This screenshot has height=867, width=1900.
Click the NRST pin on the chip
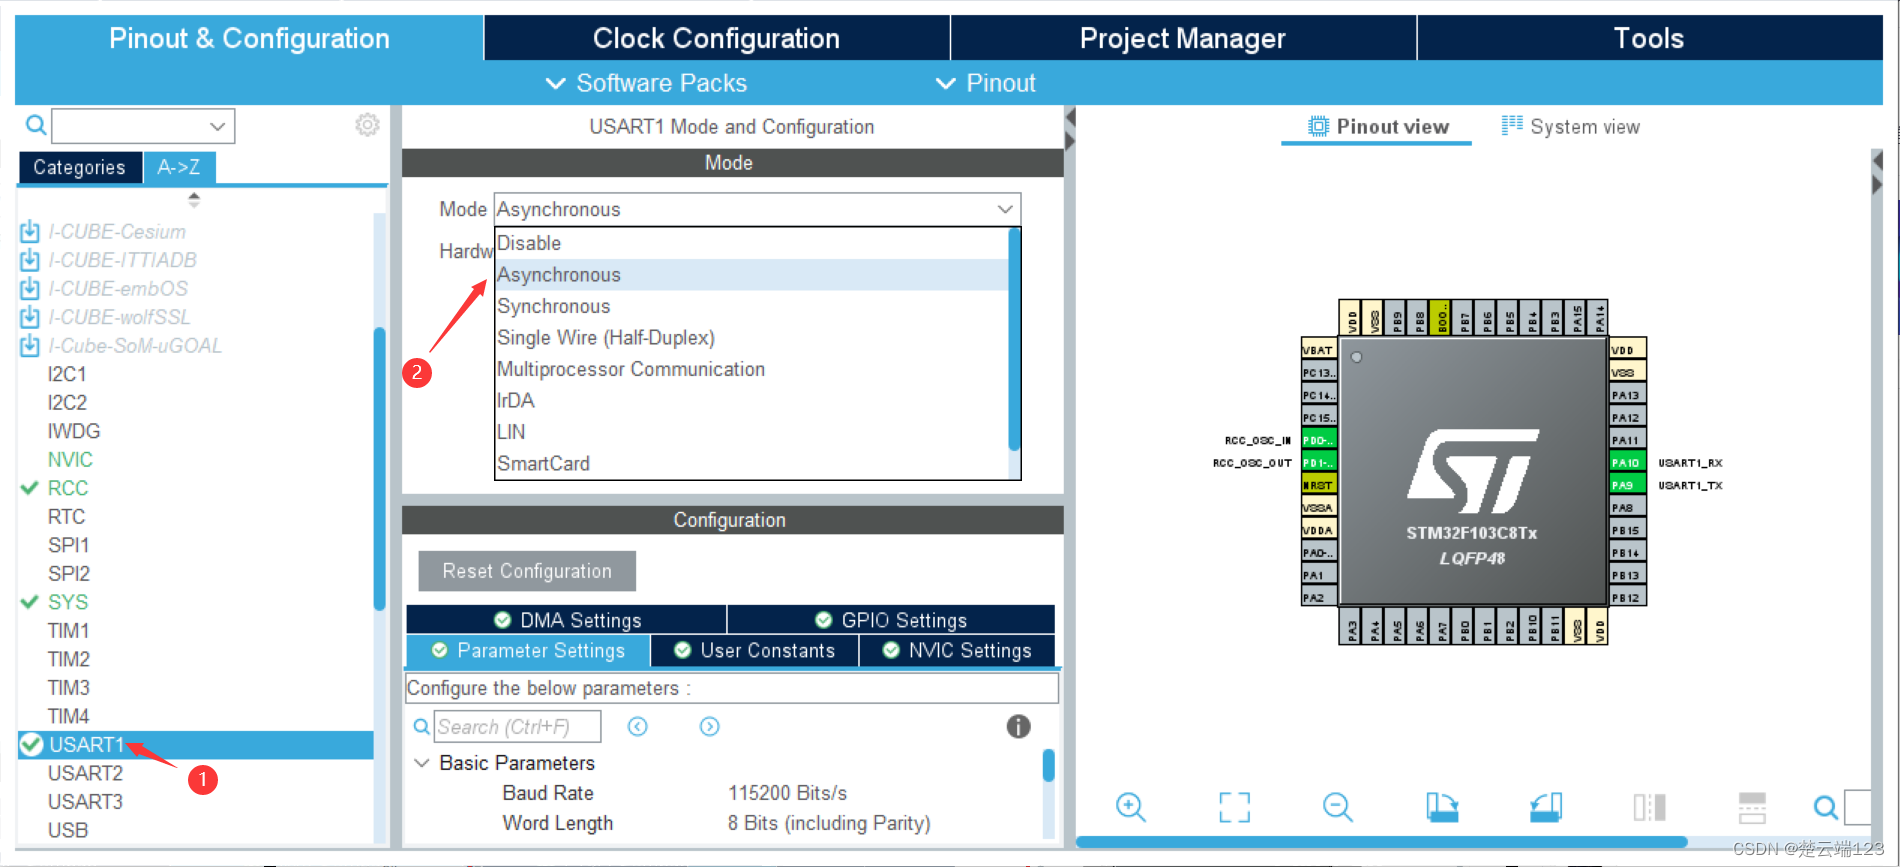pyautogui.click(x=1319, y=485)
